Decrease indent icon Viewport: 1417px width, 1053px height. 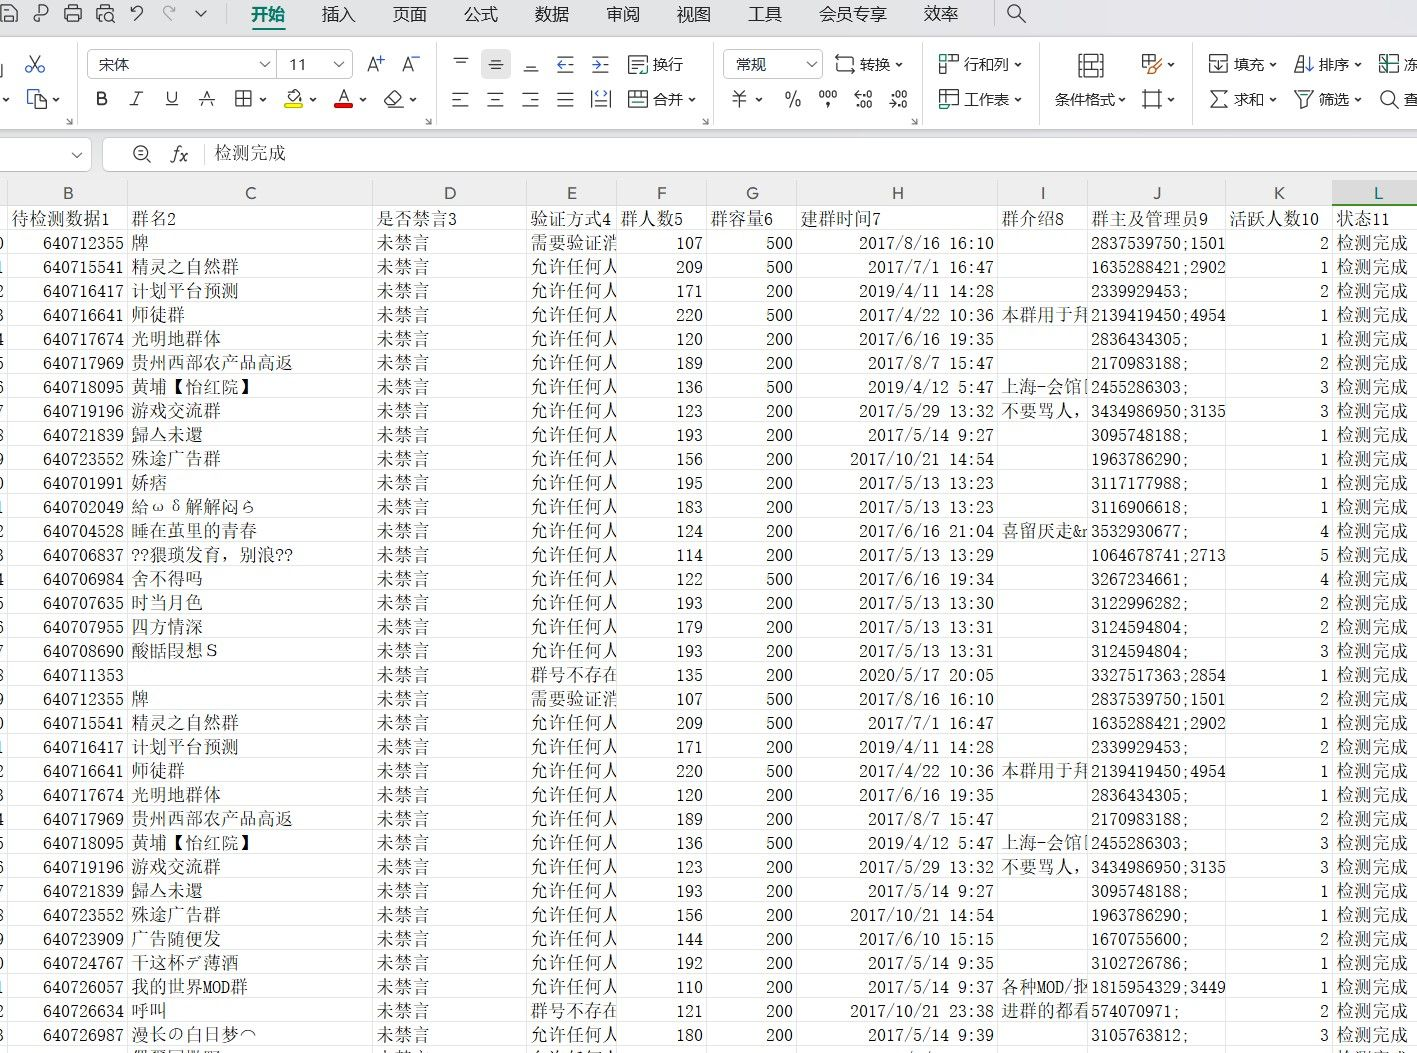point(565,64)
